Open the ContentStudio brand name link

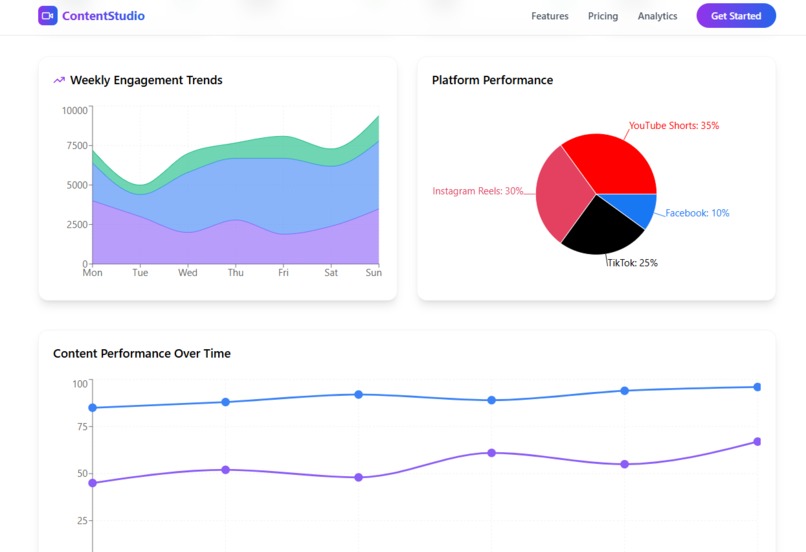[103, 16]
